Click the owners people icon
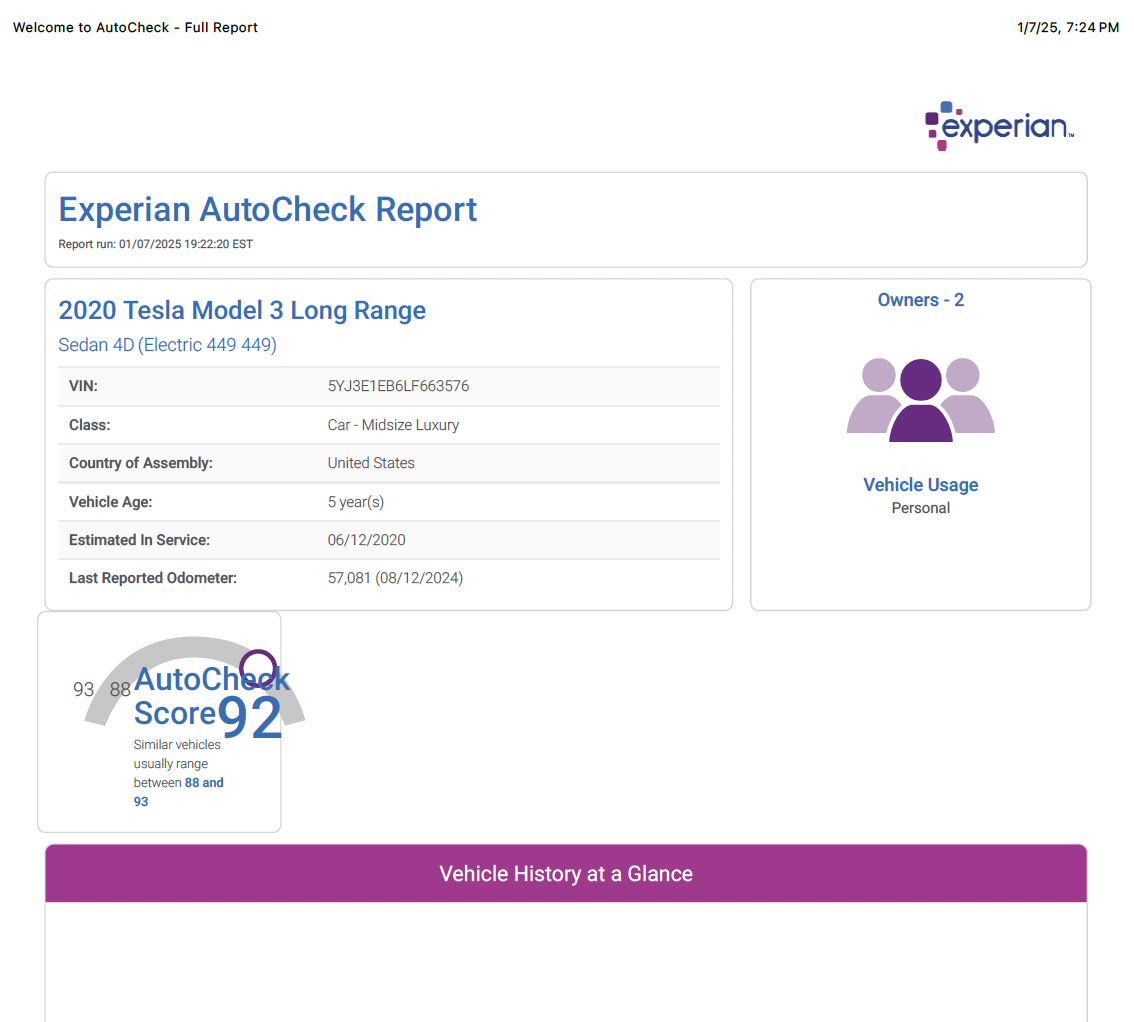 click(x=921, y=399)
